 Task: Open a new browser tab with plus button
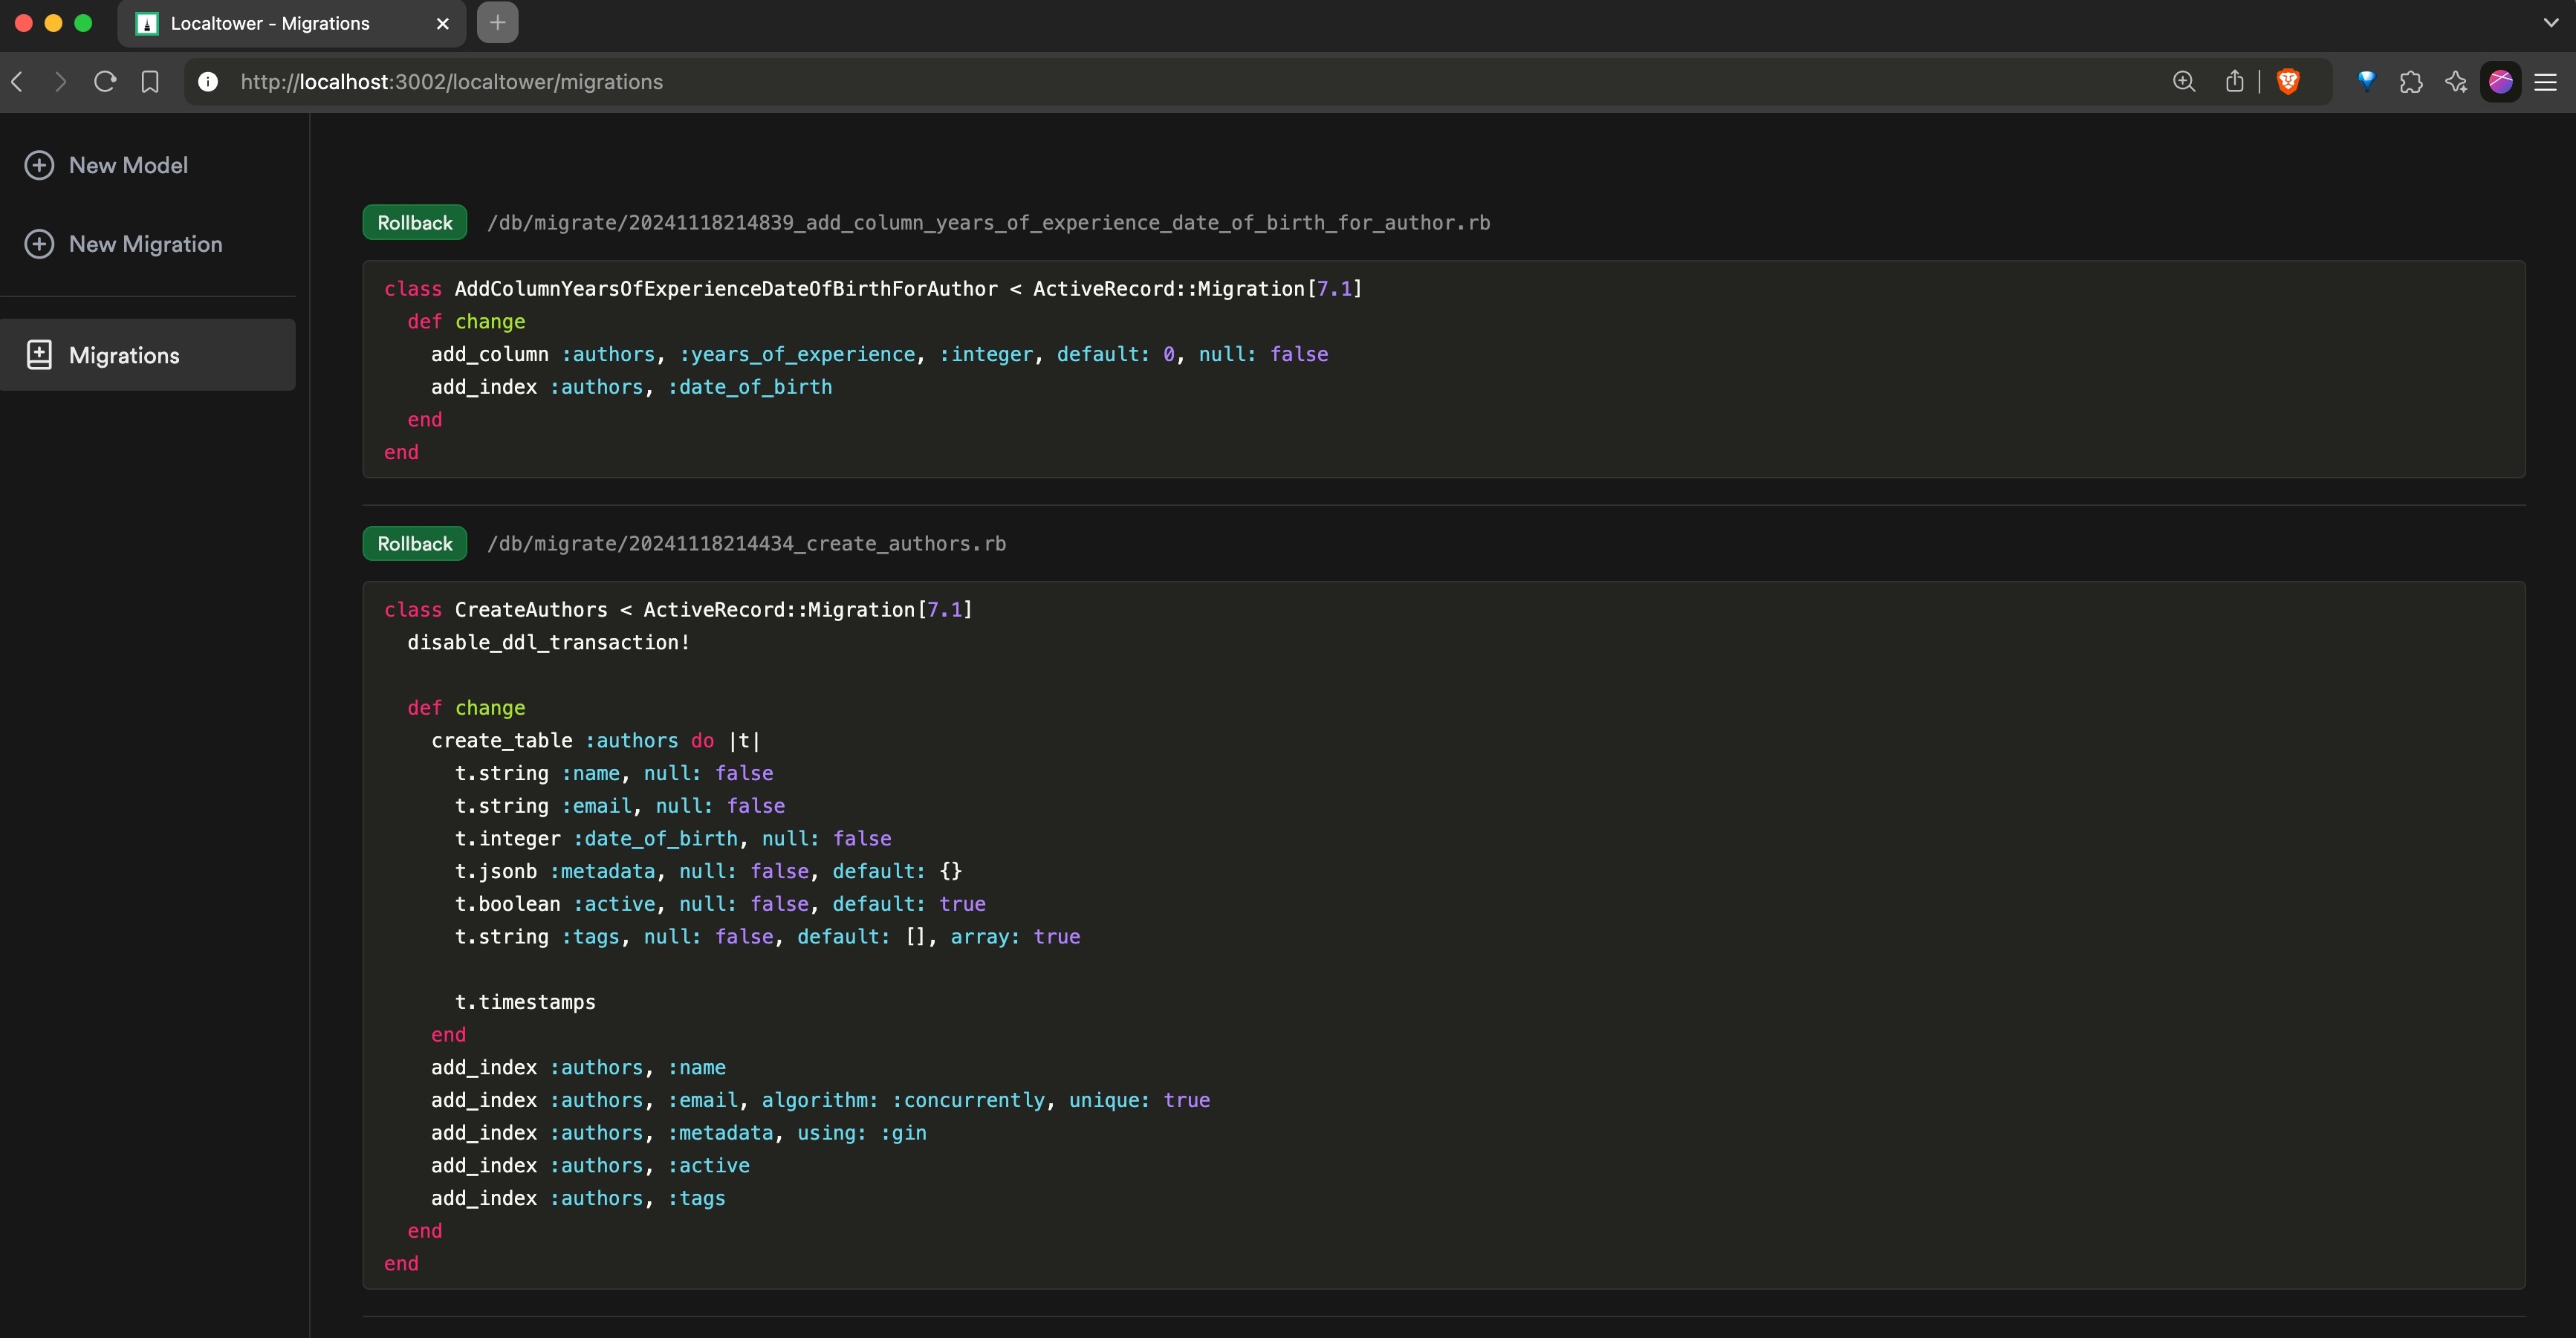point(497,23)
